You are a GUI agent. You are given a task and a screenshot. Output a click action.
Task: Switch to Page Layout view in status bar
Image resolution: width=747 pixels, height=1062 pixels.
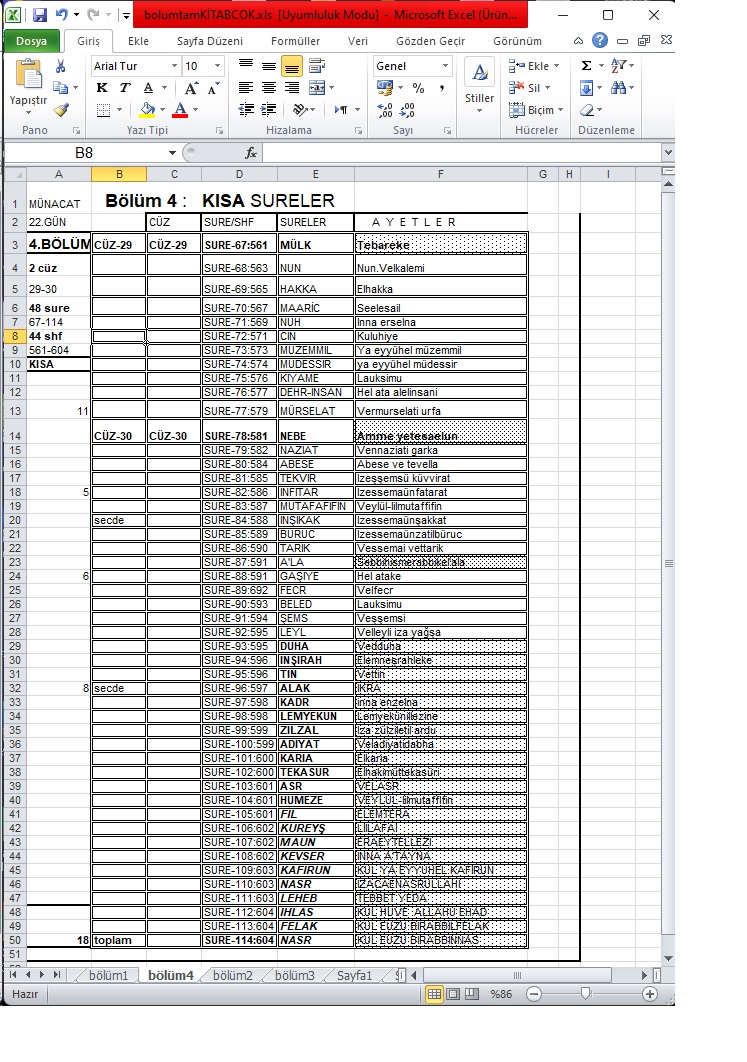coord(453,994)
